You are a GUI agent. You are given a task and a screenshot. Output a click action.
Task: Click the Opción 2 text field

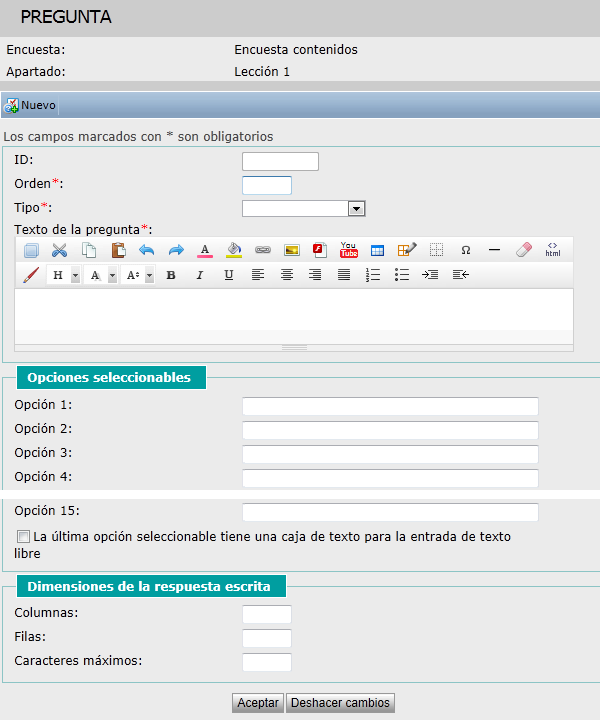point(390,430)
